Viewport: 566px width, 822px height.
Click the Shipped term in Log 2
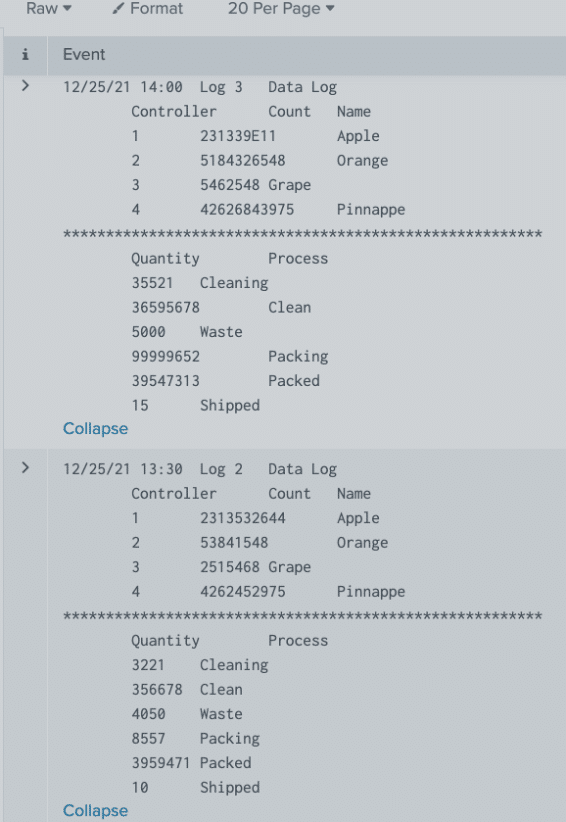[x=230, y=788]
